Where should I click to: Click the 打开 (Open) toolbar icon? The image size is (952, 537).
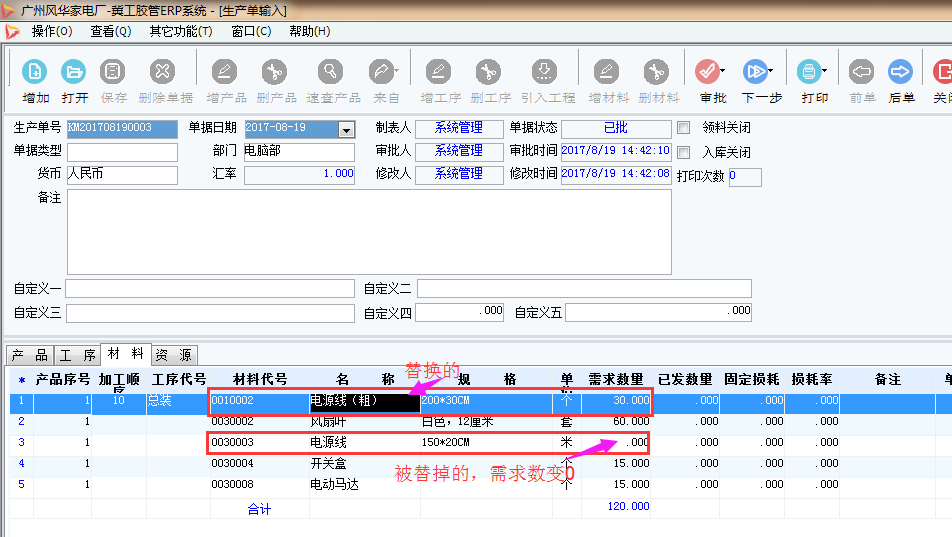[74, 72]
